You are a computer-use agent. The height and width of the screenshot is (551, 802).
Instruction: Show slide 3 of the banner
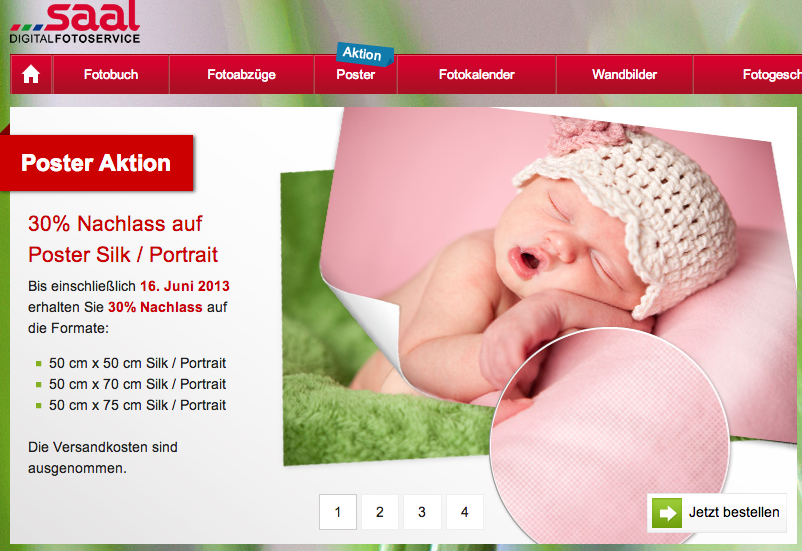(422, 512)
